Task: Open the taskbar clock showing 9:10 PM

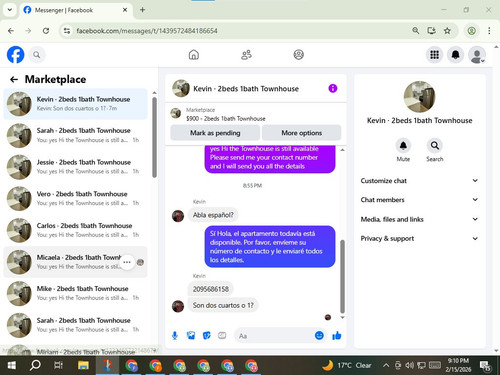Action: coord(458,365)
